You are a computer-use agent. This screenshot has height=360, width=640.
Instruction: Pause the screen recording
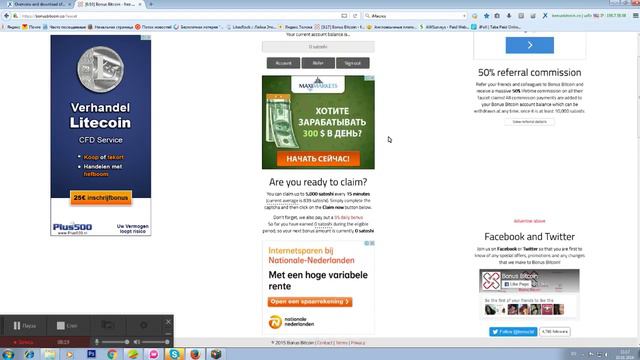(24, 325)
